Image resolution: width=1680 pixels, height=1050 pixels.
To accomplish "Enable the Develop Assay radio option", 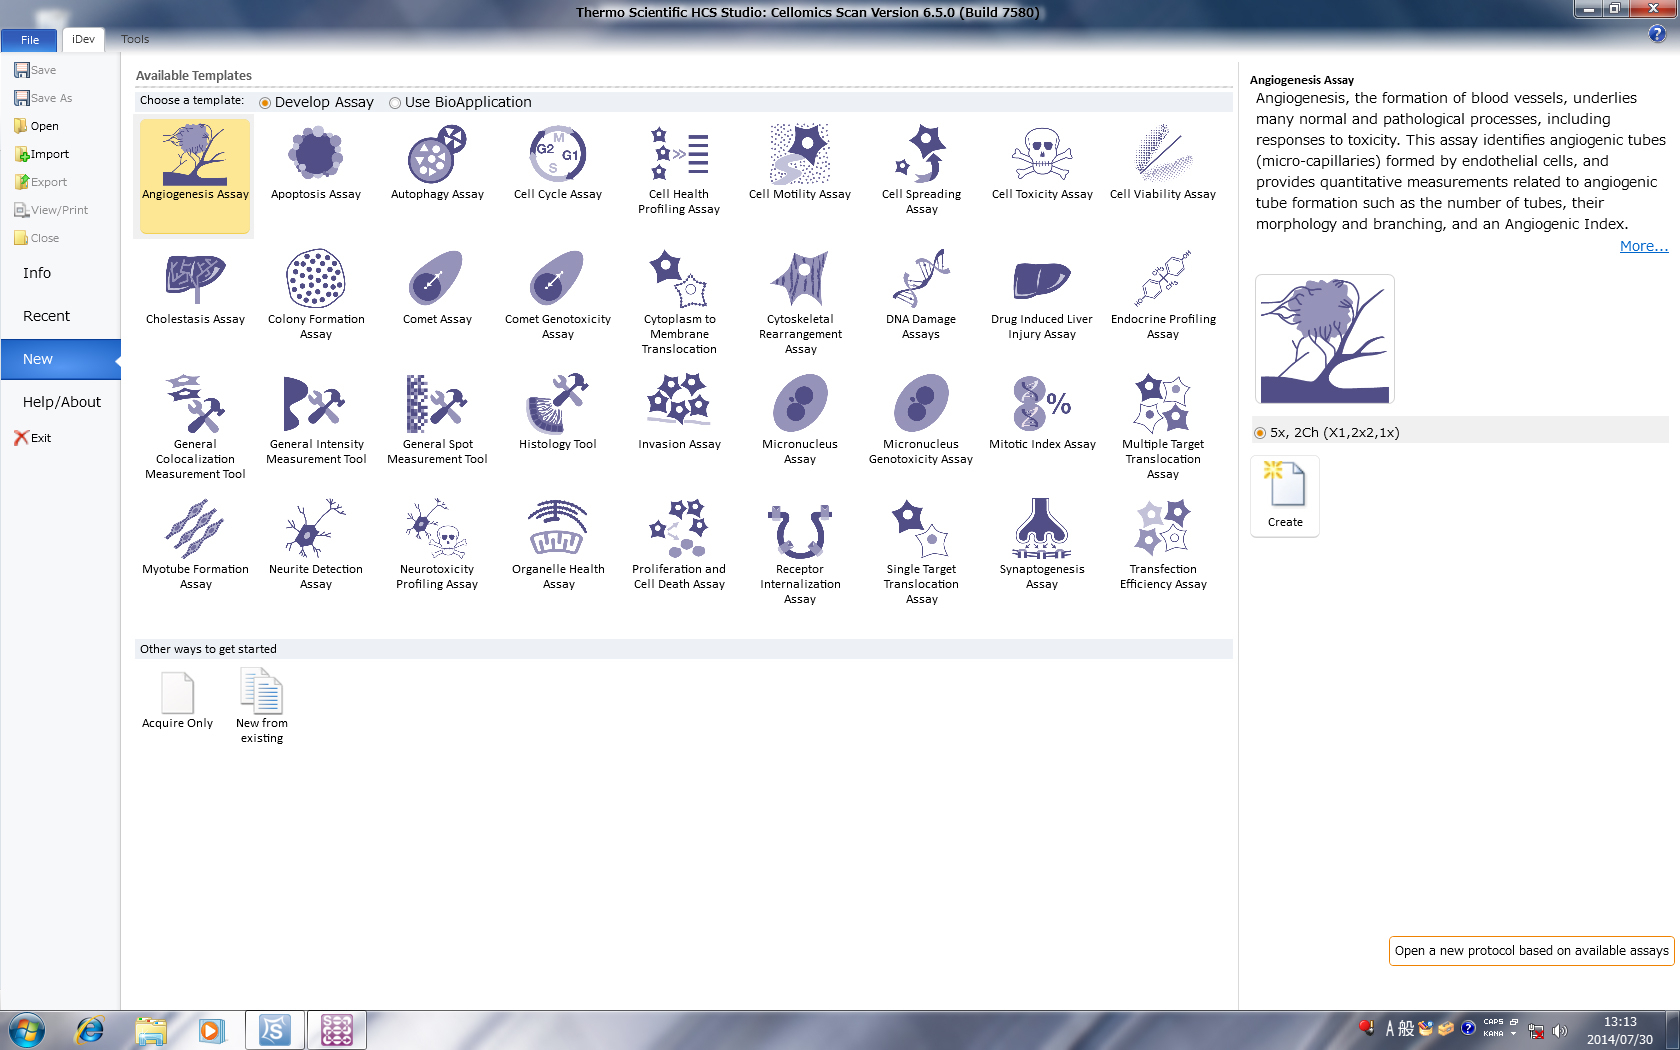I will [265, 103].
